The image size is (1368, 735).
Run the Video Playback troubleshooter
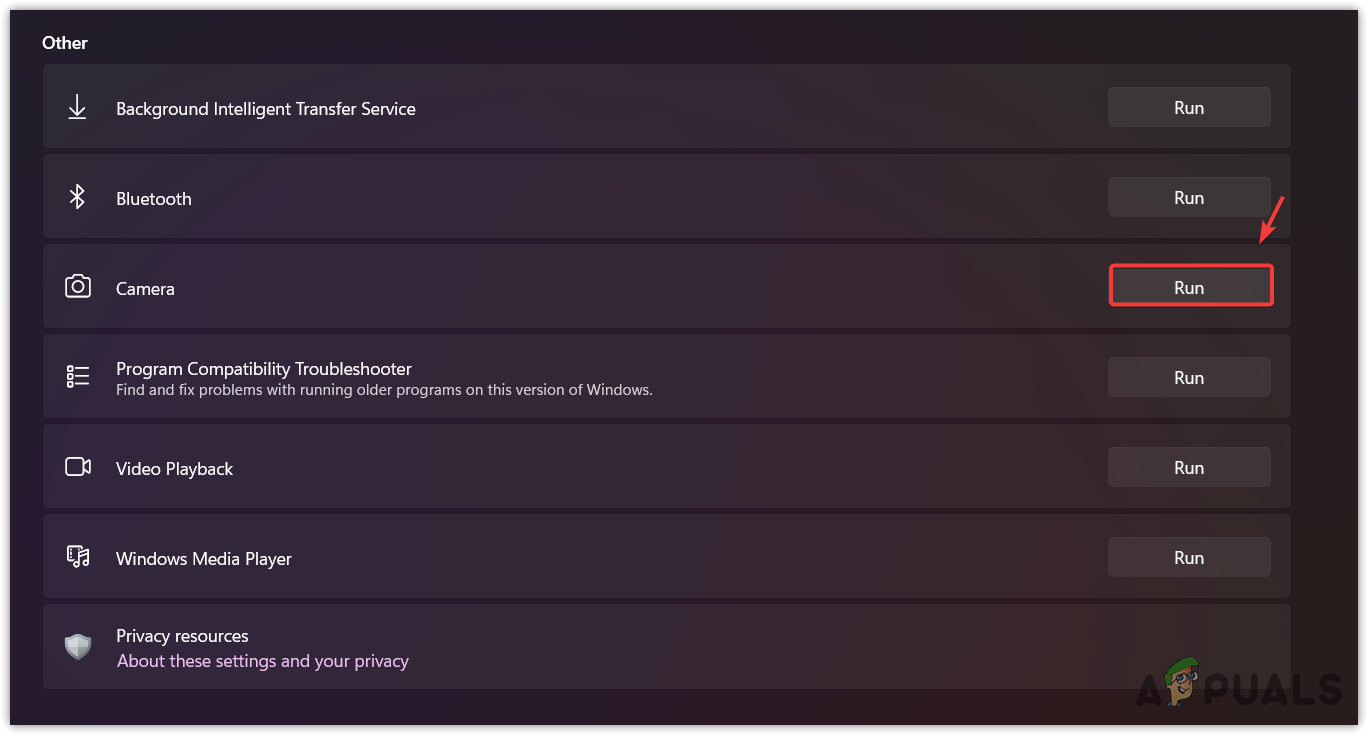(x=1188, y=467)
